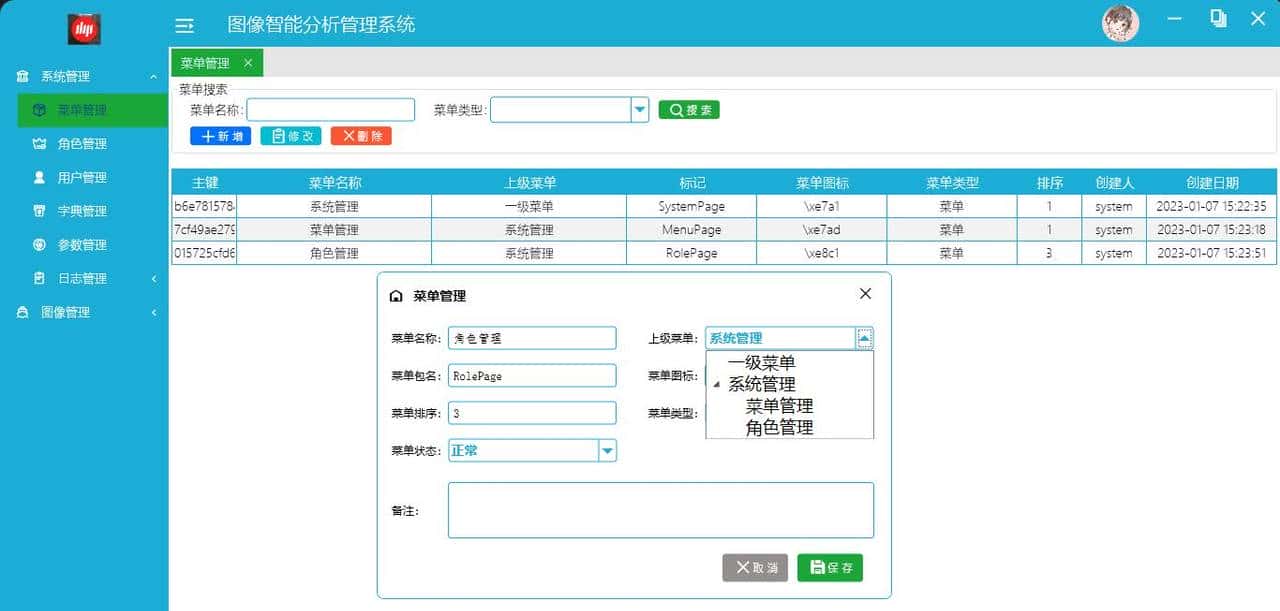The width and height of the screenshot is (1280, 611).
Task: Open 参数管理 from the sidebar
Action: click(40, 244)
